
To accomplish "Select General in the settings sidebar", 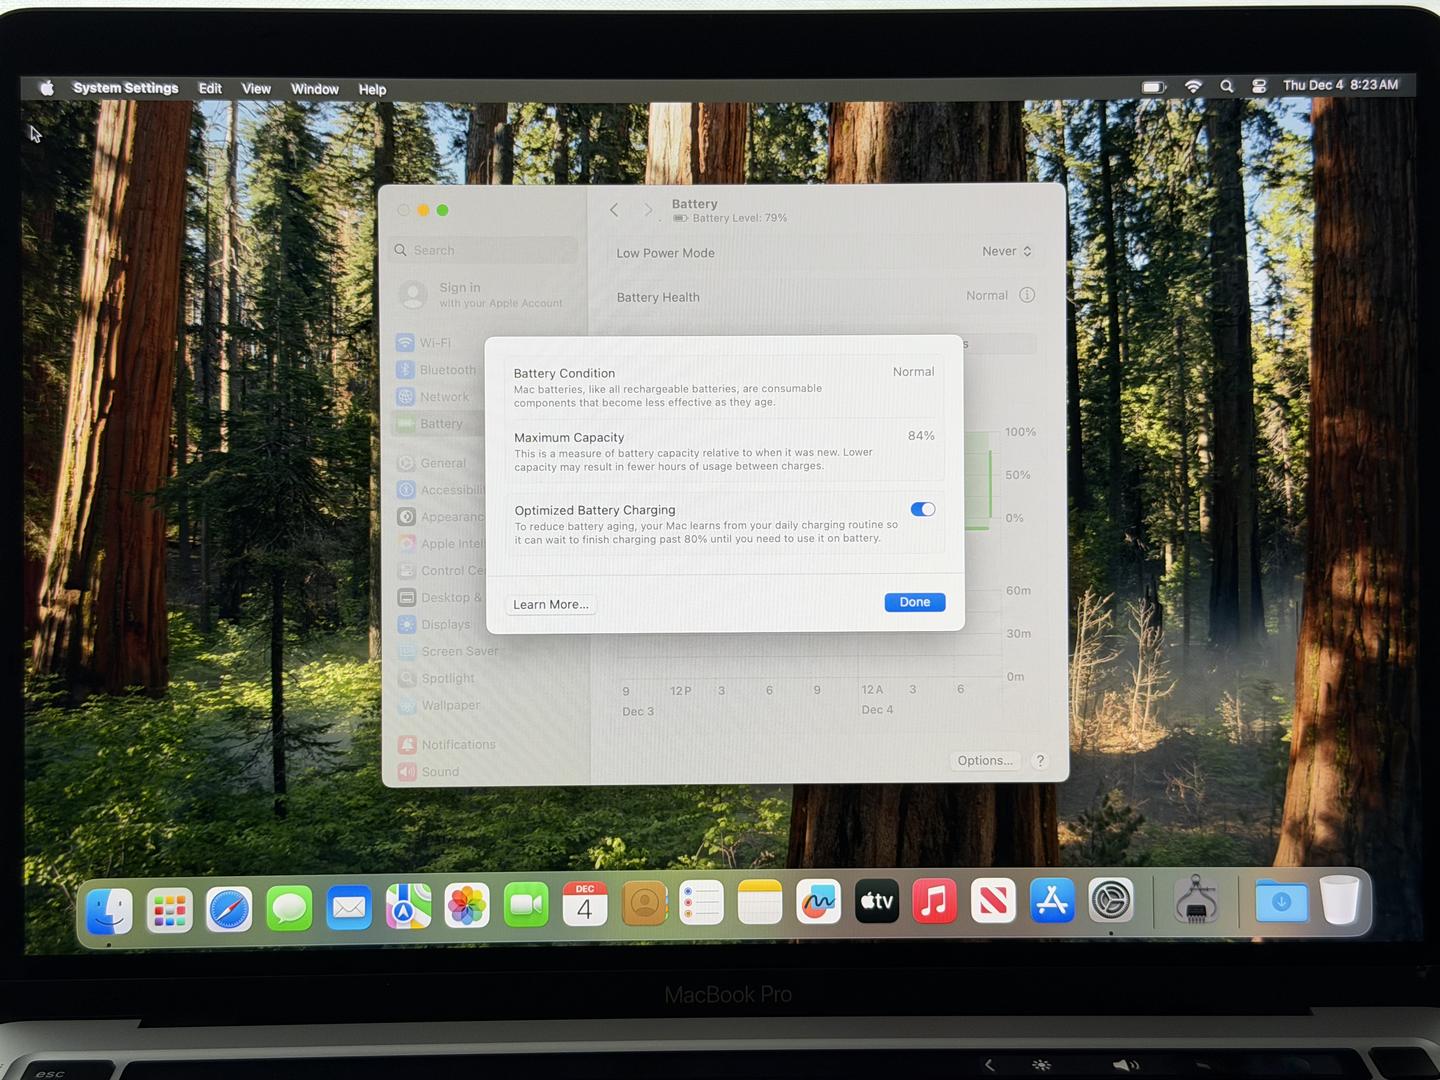I will point(433,463).
